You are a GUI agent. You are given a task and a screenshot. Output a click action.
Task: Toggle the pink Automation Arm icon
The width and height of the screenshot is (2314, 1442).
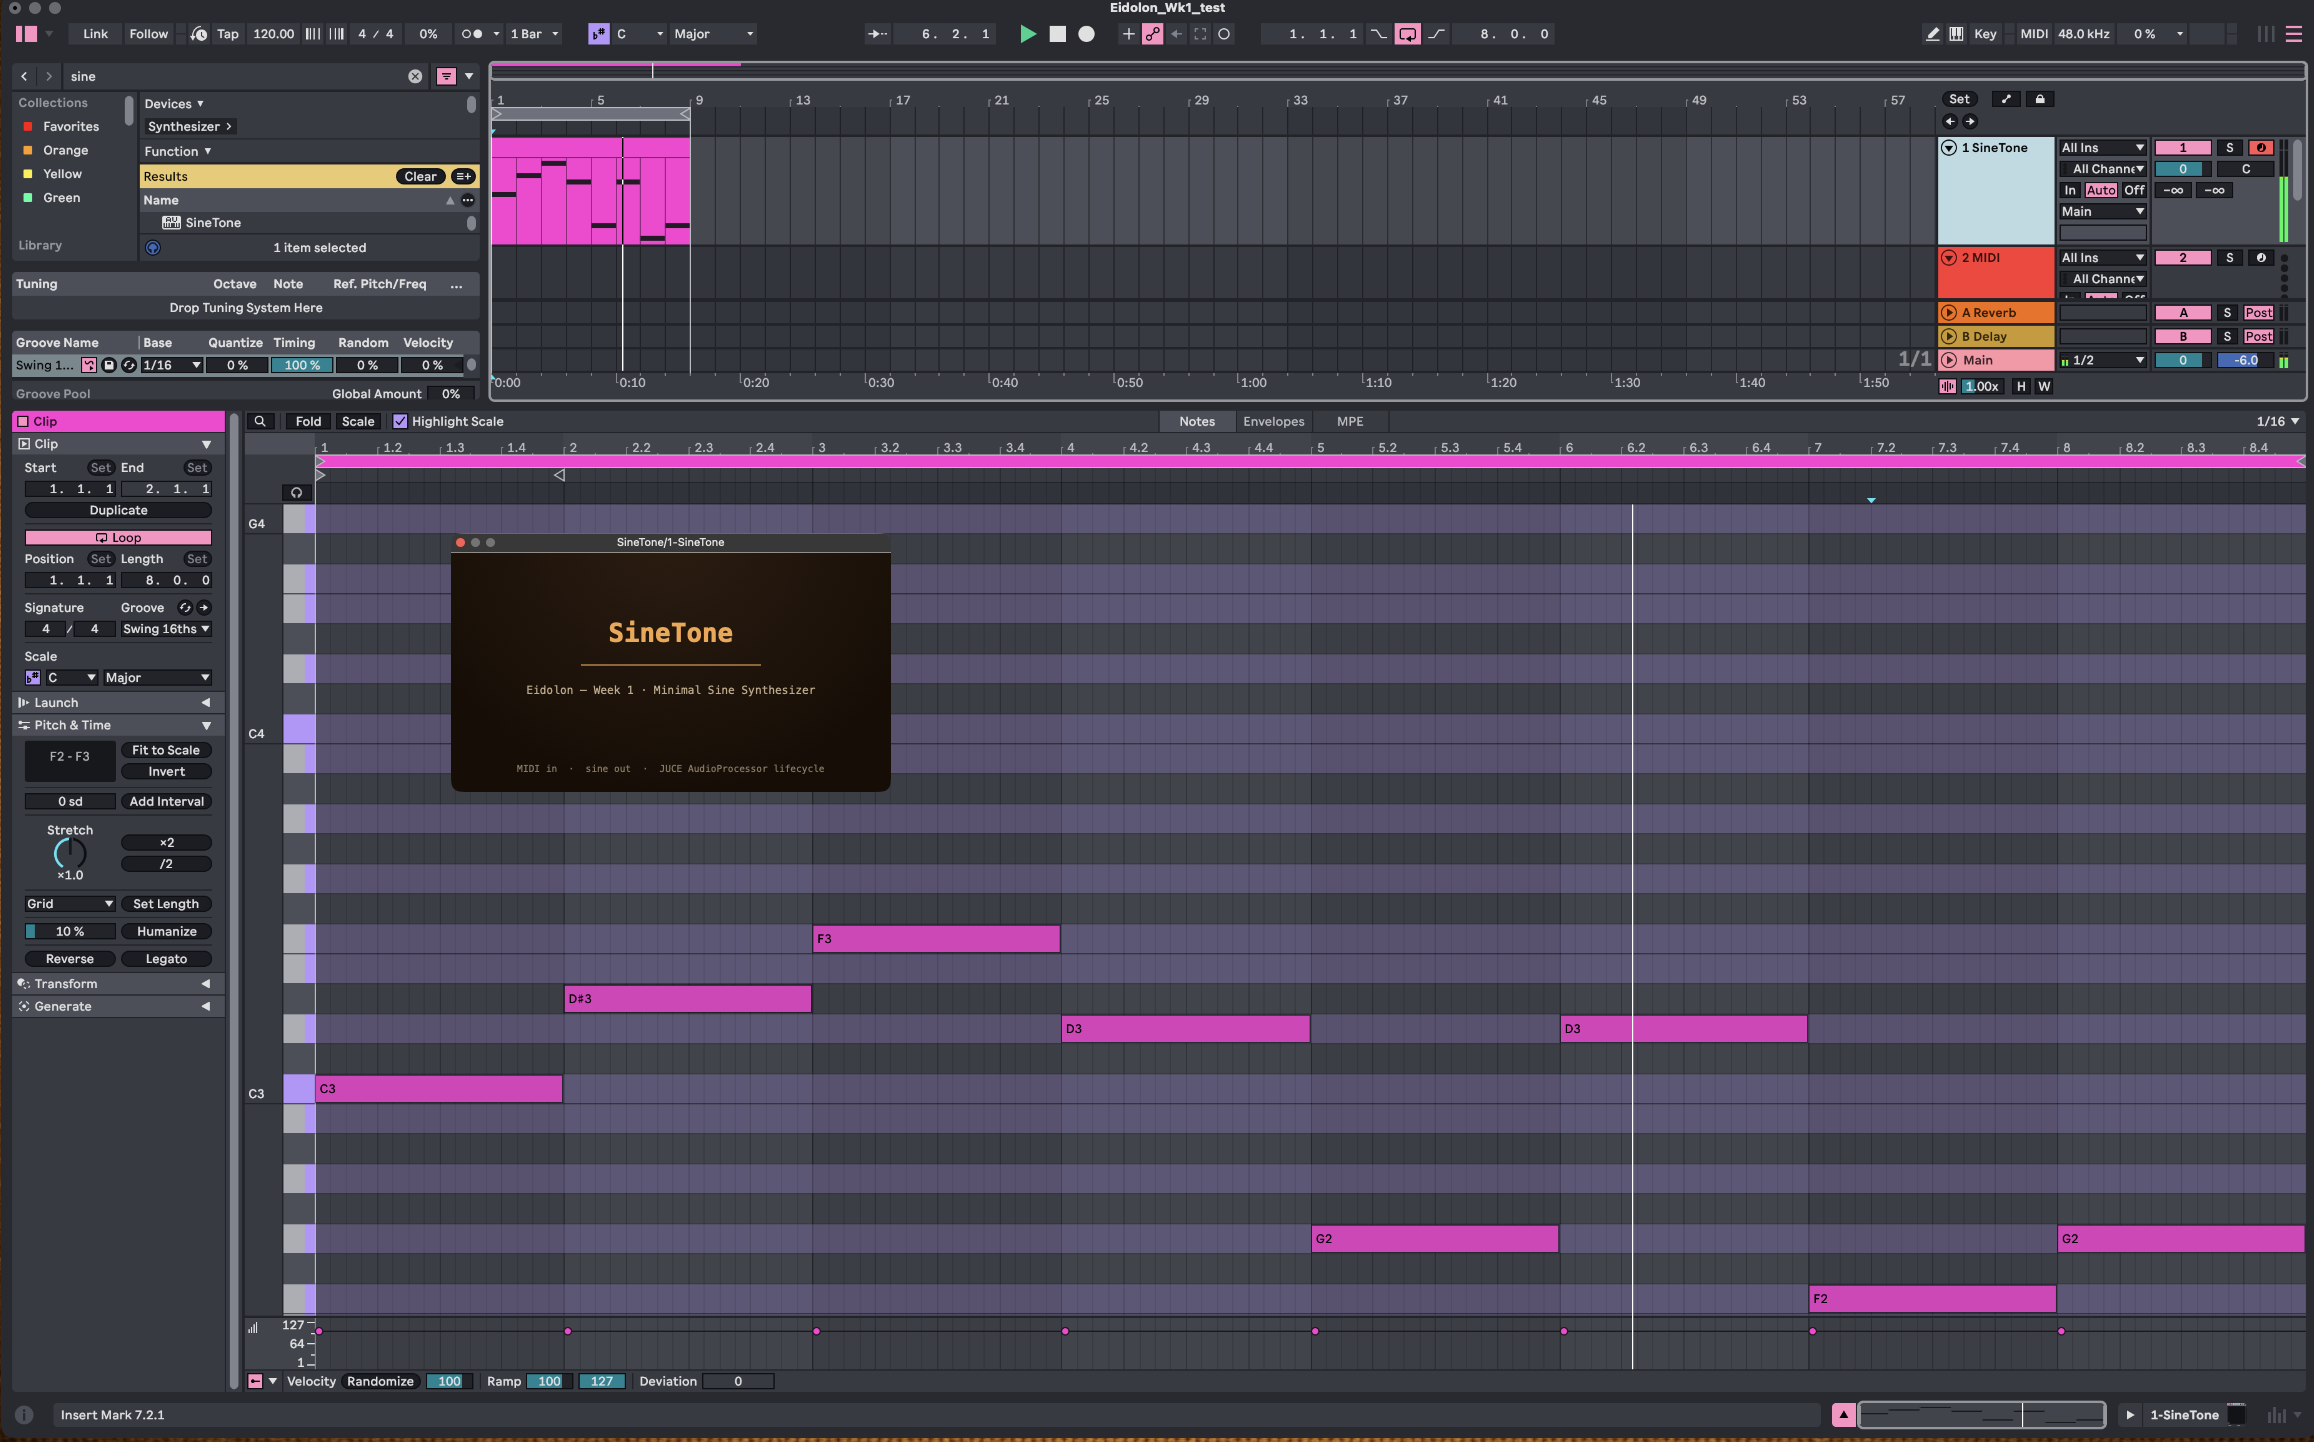pos(1152,34)
